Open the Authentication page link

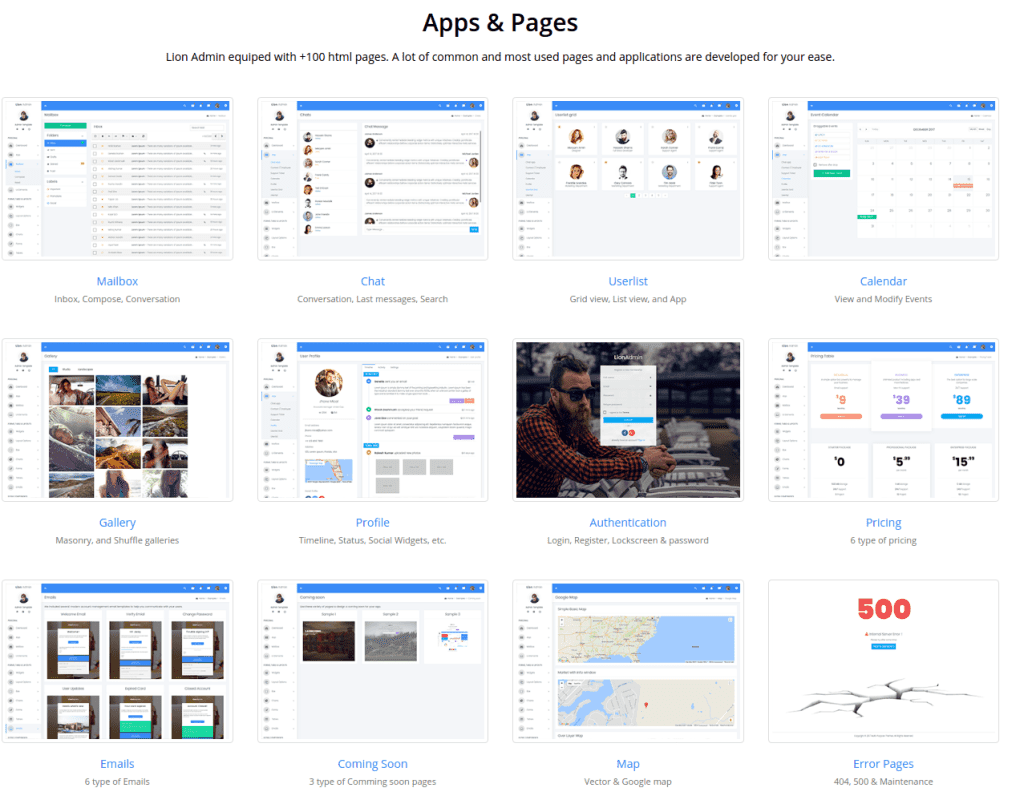tap(628, 522)
